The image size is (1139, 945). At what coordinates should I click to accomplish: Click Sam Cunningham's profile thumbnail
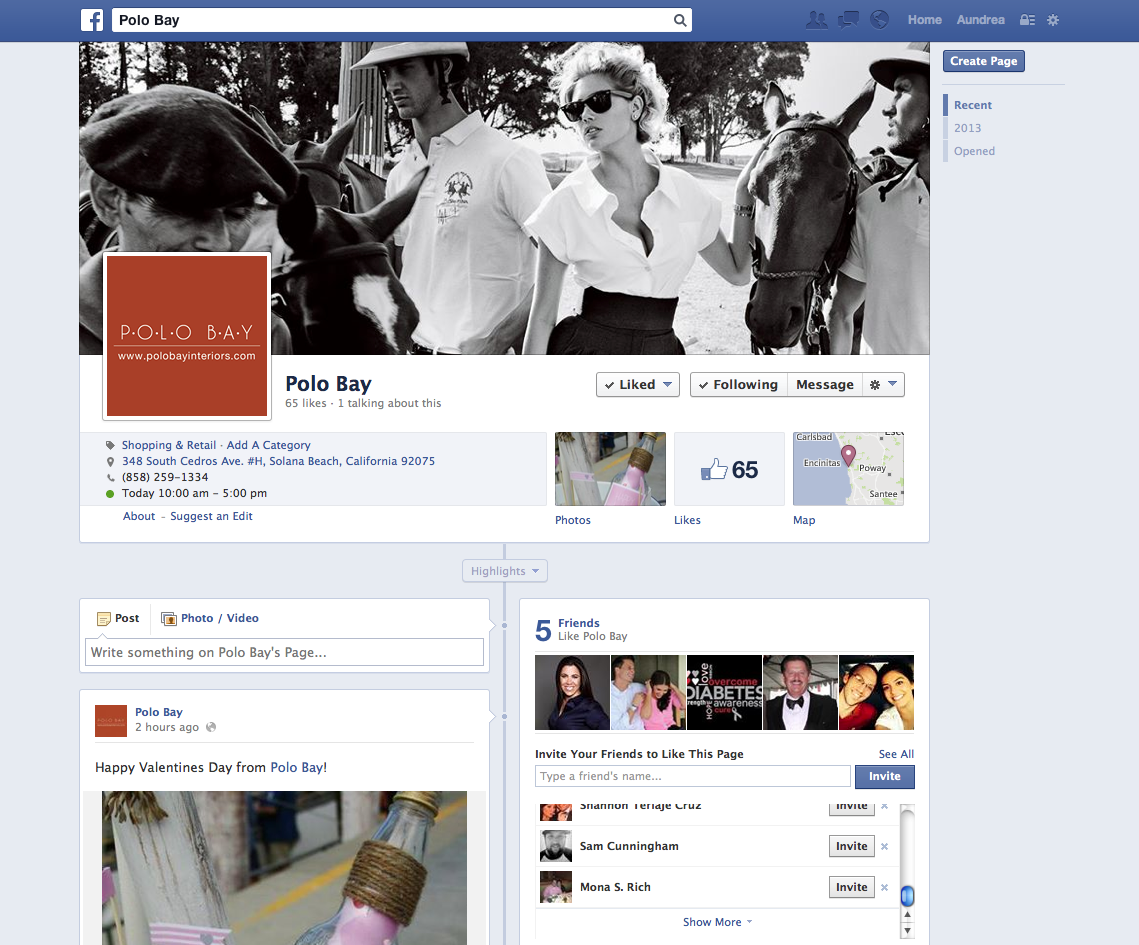point(556,846)
